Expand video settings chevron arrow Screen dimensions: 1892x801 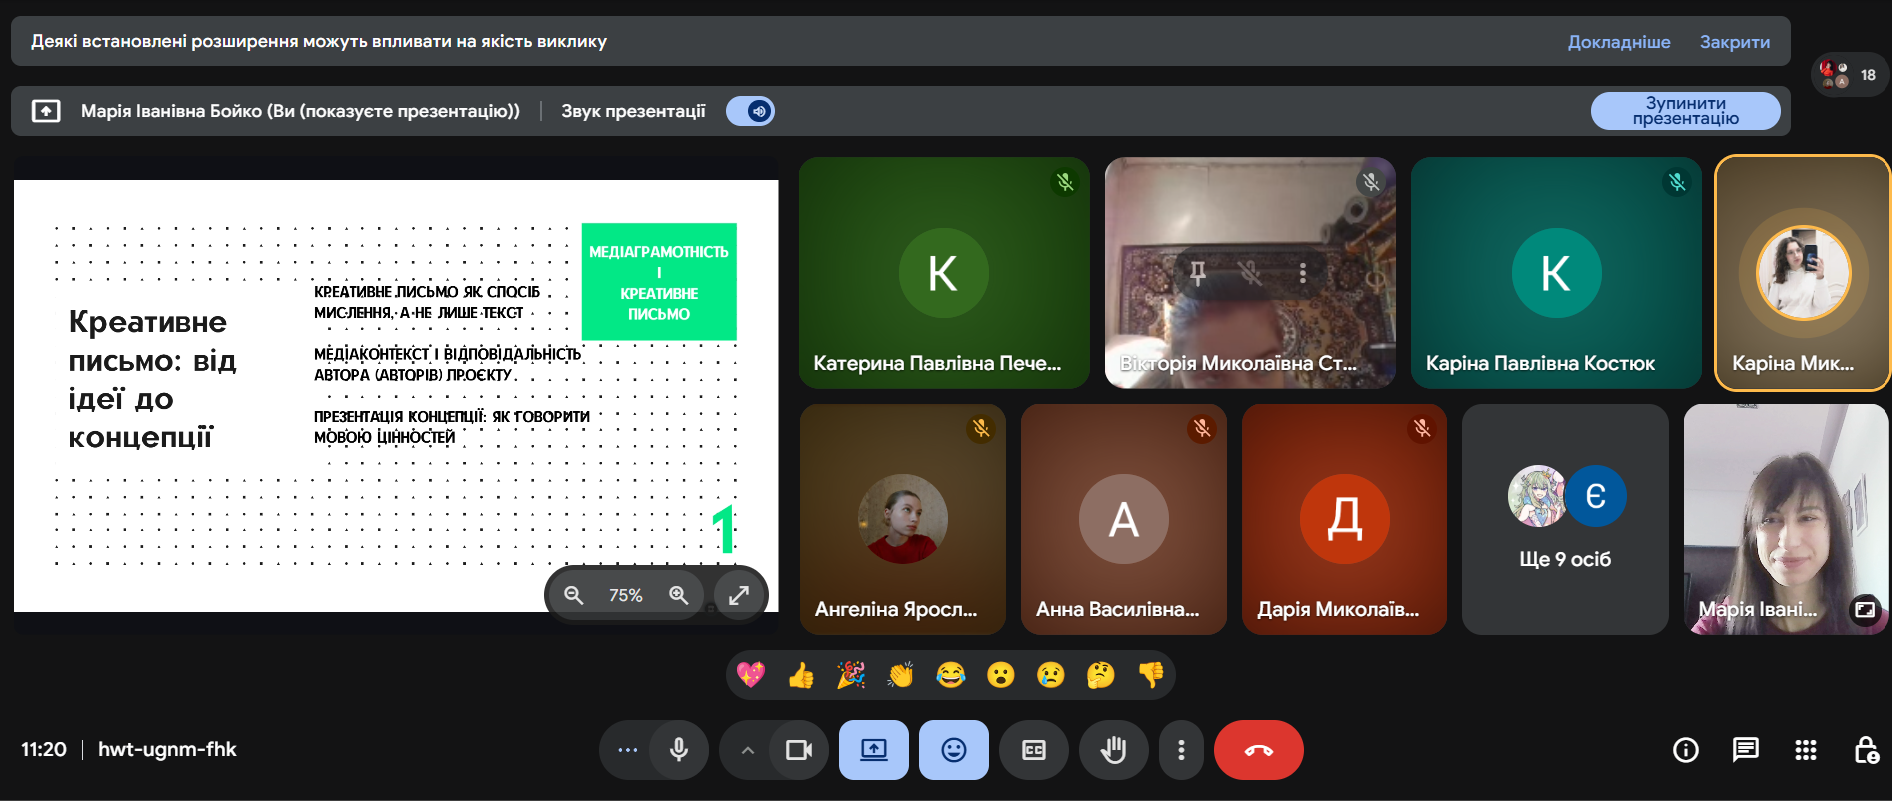[747, 750]
